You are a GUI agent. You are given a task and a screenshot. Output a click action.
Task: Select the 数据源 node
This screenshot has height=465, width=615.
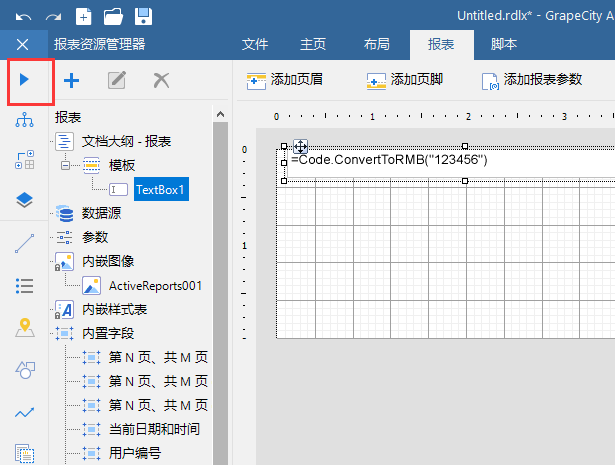101,213
